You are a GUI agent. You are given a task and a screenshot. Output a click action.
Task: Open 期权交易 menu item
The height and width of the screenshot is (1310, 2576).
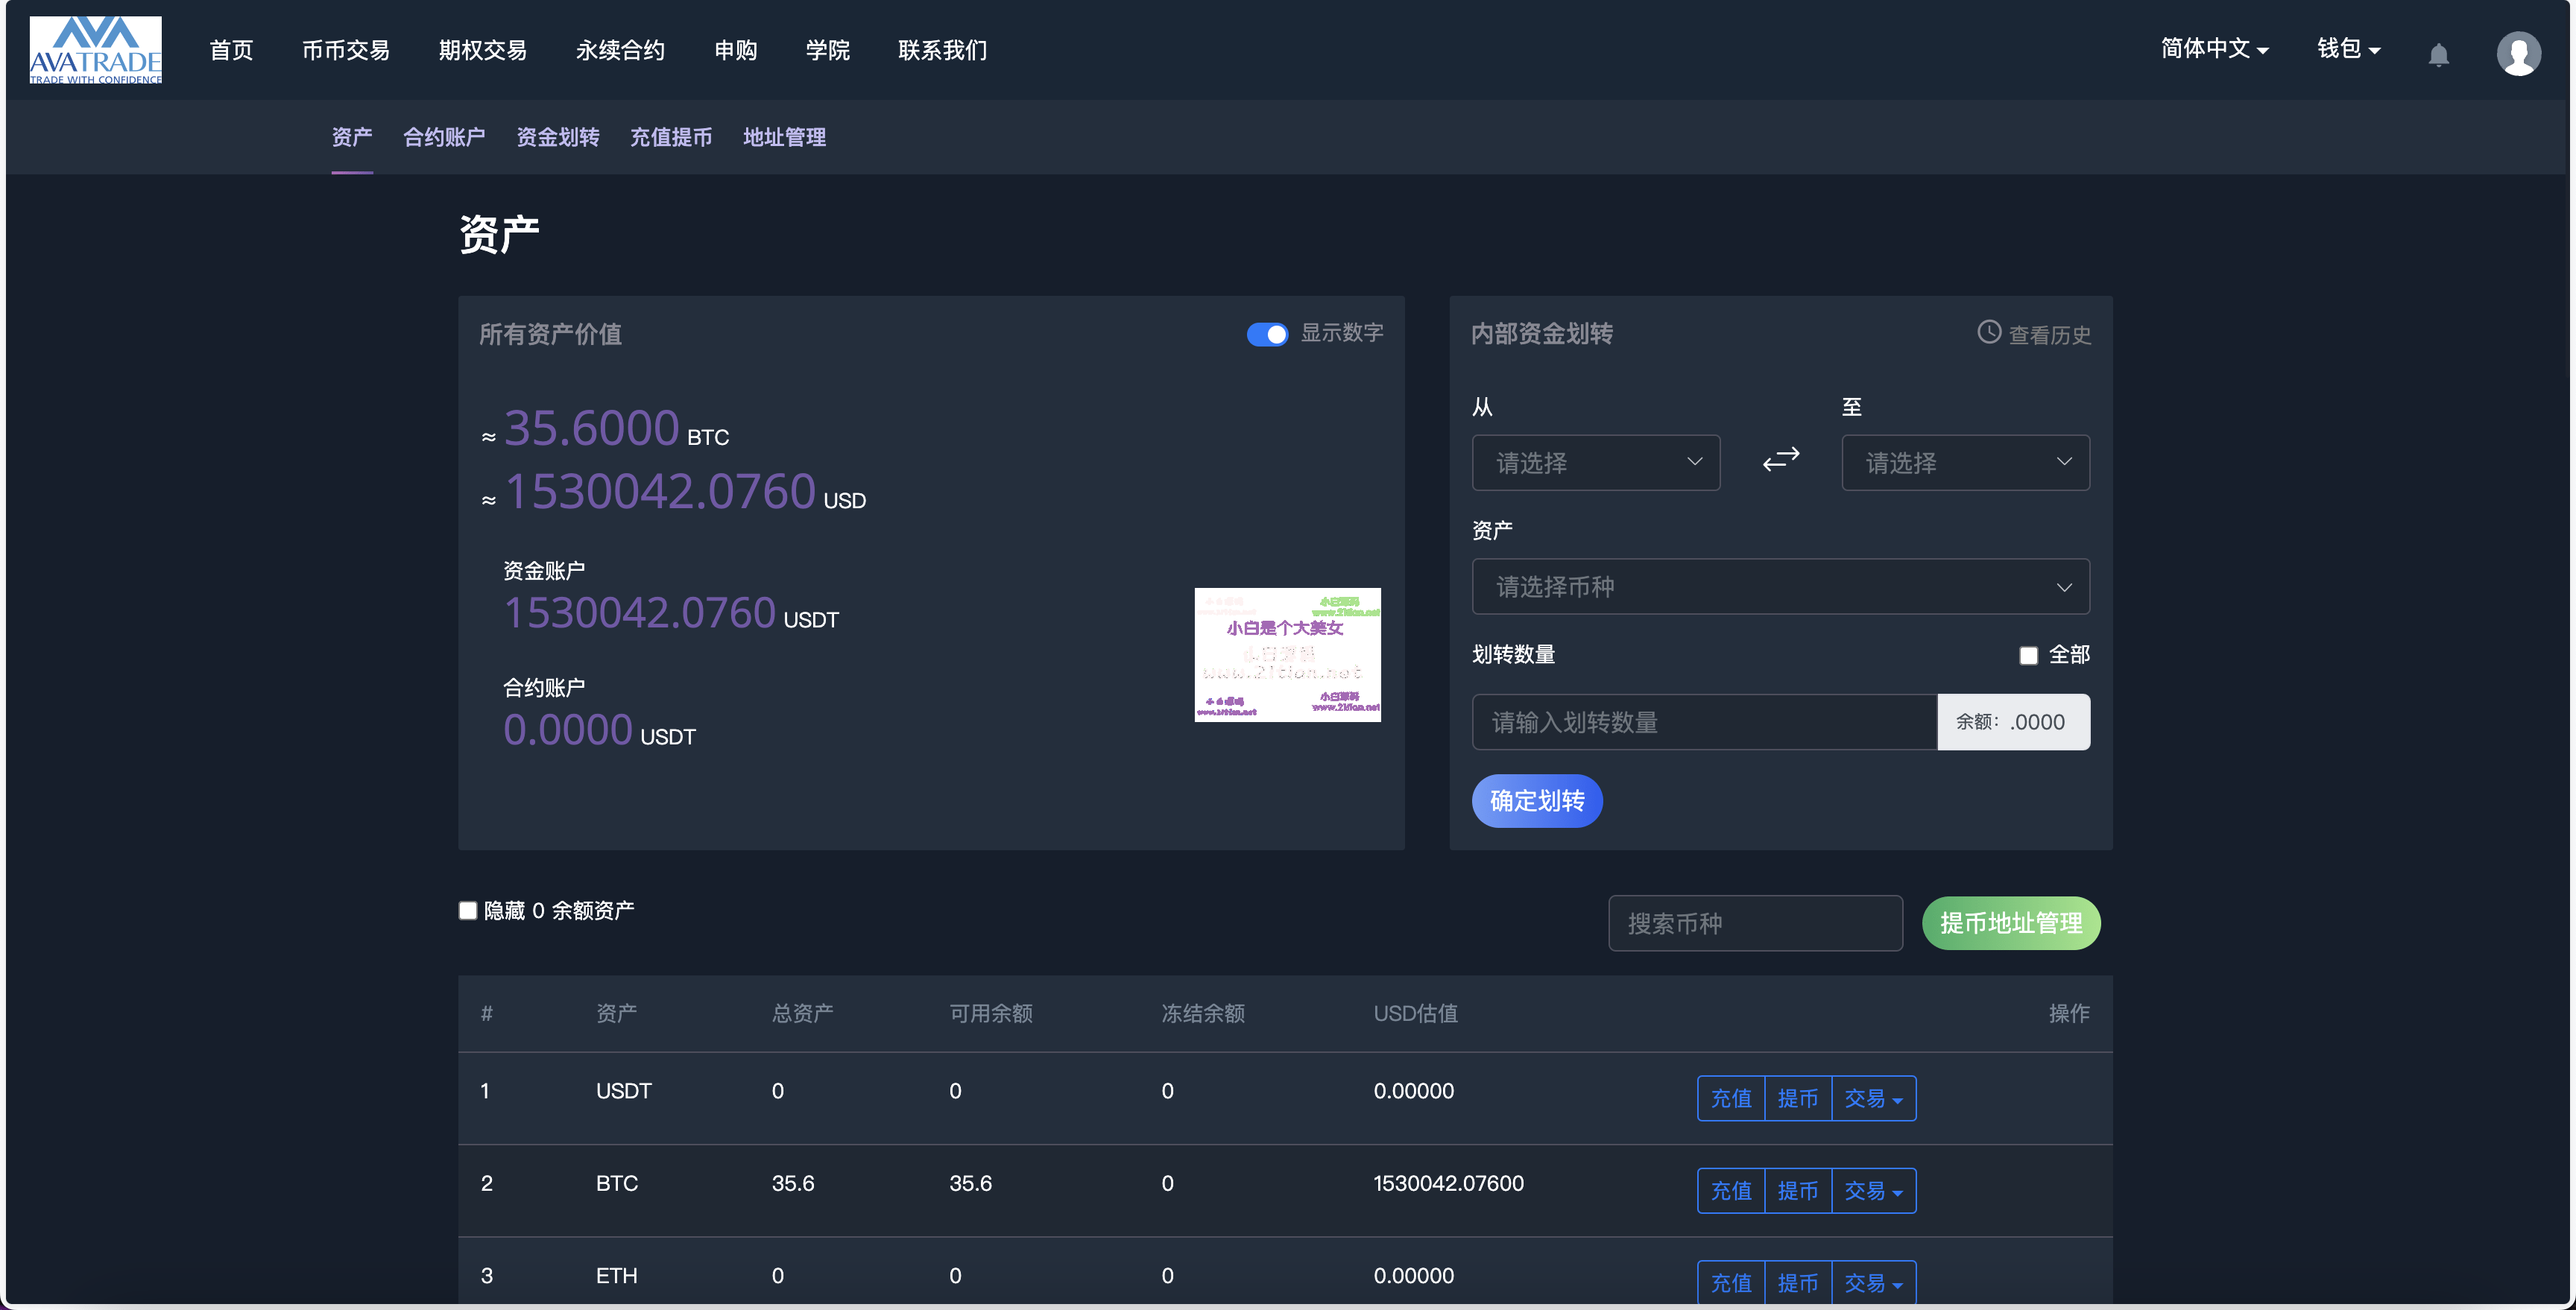[482, 50]
